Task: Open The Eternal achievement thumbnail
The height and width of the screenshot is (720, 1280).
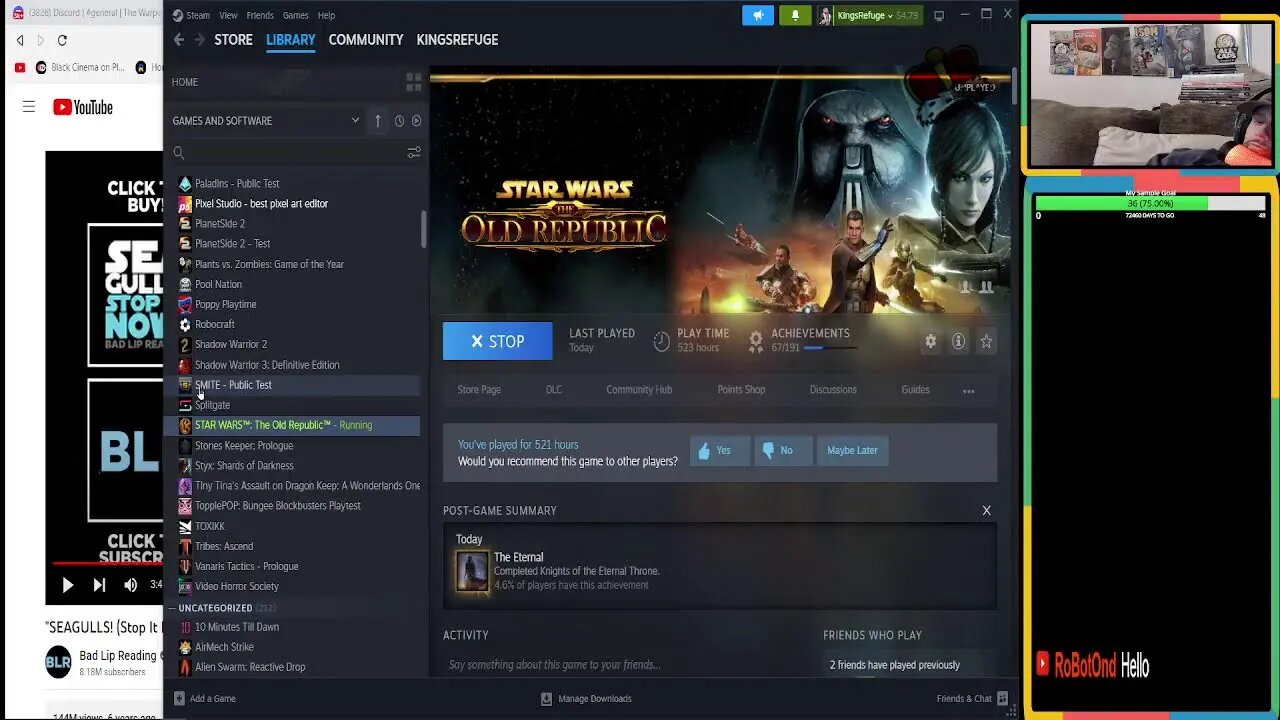Action: pyautogui.click(x=472, y=571)
